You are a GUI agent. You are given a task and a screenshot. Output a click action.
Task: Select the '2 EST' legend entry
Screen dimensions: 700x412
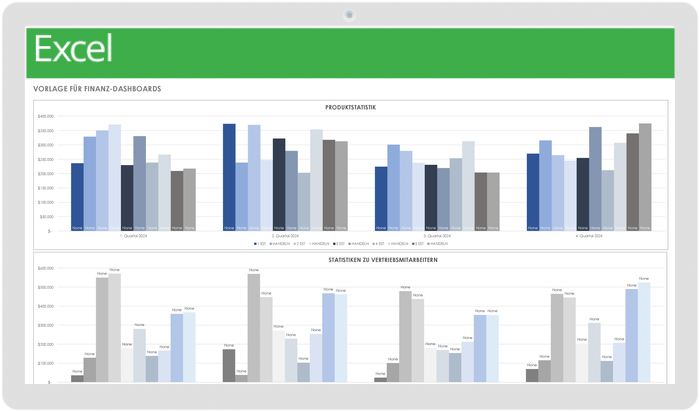pos(299,244)
